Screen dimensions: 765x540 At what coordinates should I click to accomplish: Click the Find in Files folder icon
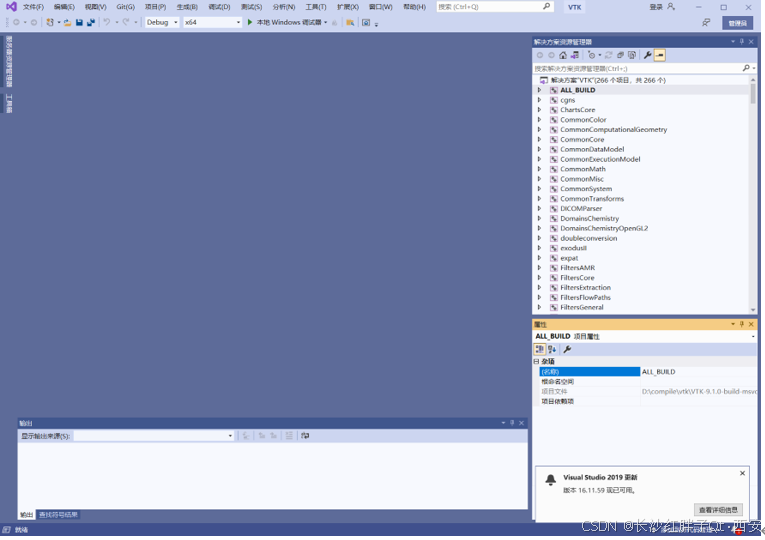click(x=350, y=22)
